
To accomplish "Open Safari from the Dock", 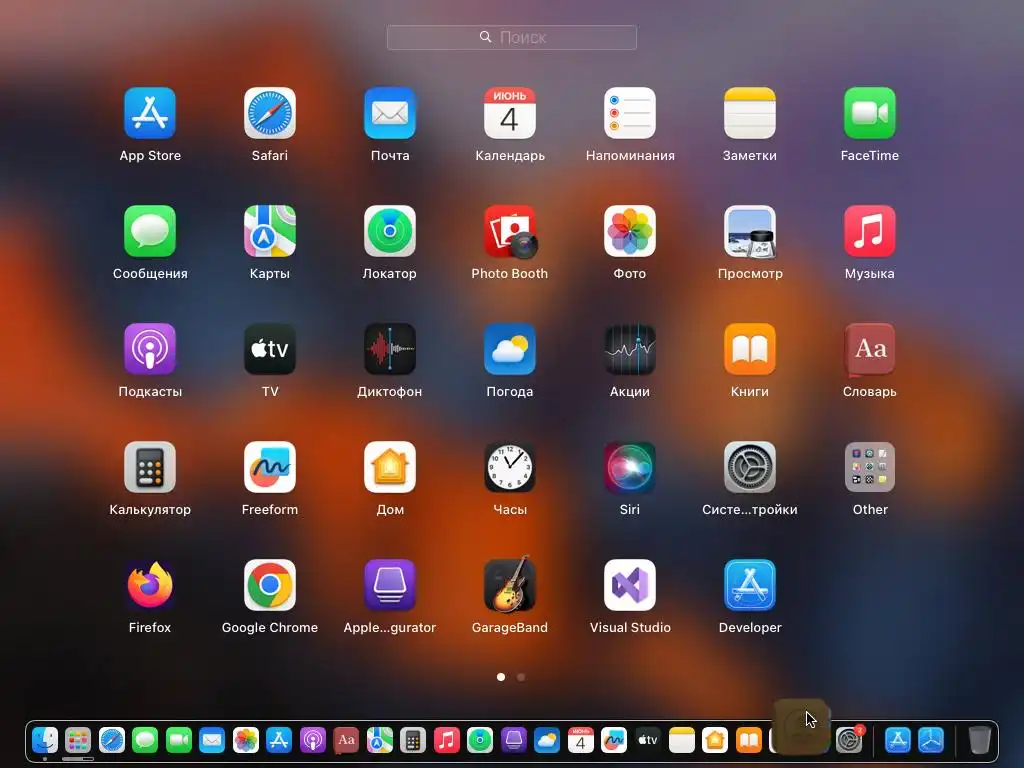I will pyautogui.click(x=112, y=741).
